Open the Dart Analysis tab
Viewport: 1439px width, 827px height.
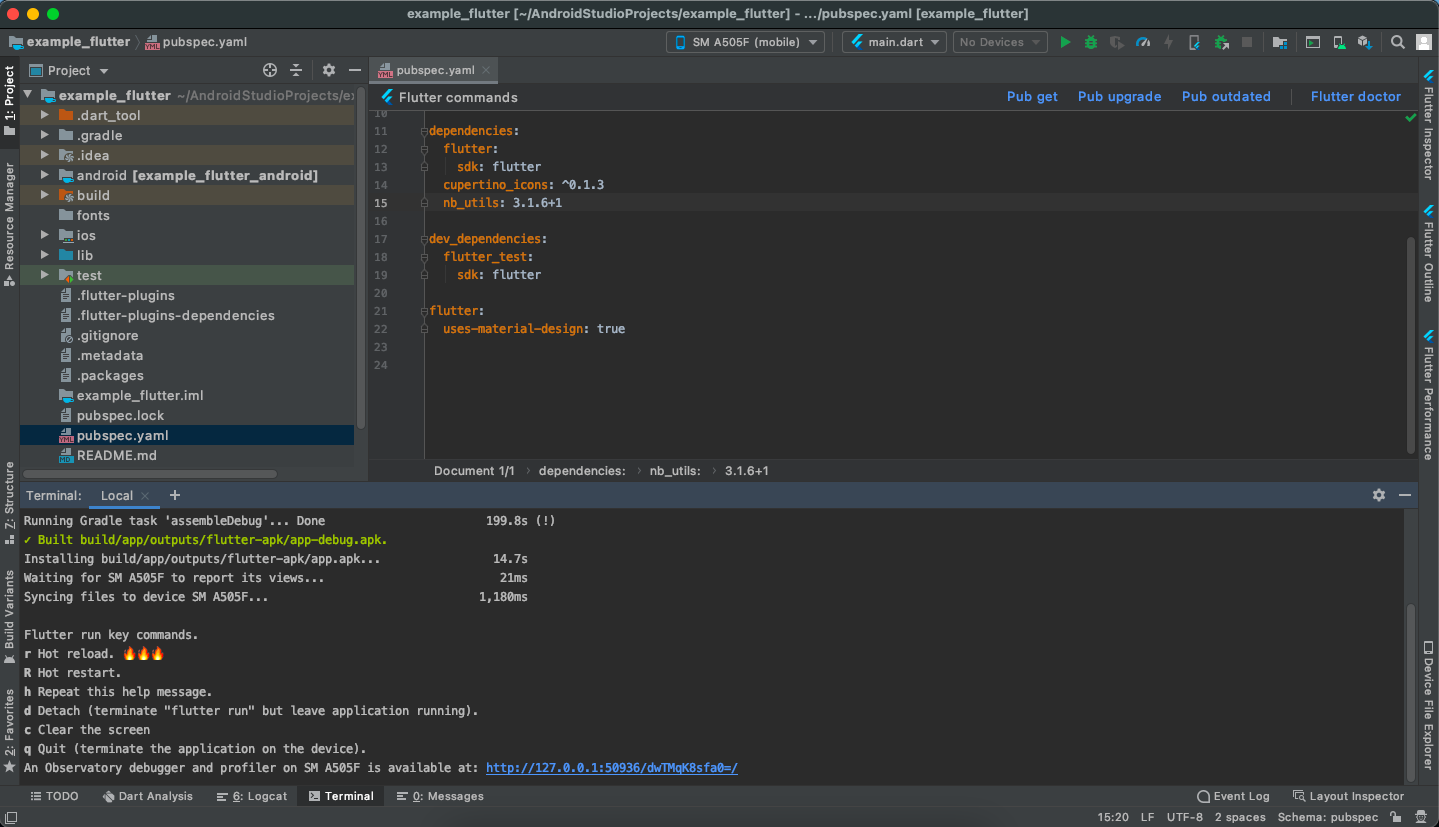(147, 796)
